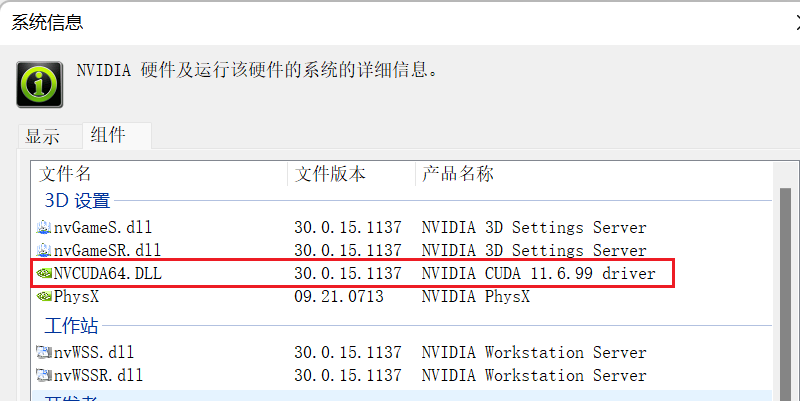Sort by the 文件名 column header

65,174
